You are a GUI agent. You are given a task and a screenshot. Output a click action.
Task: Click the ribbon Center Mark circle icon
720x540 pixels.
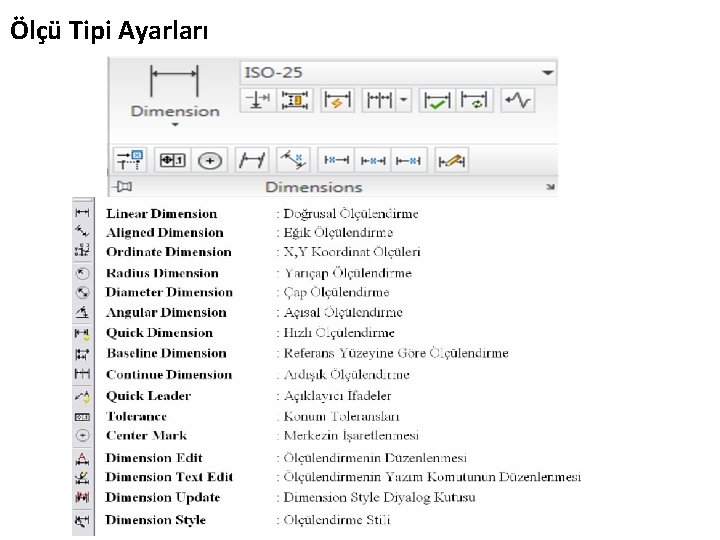tap(209, 161)
